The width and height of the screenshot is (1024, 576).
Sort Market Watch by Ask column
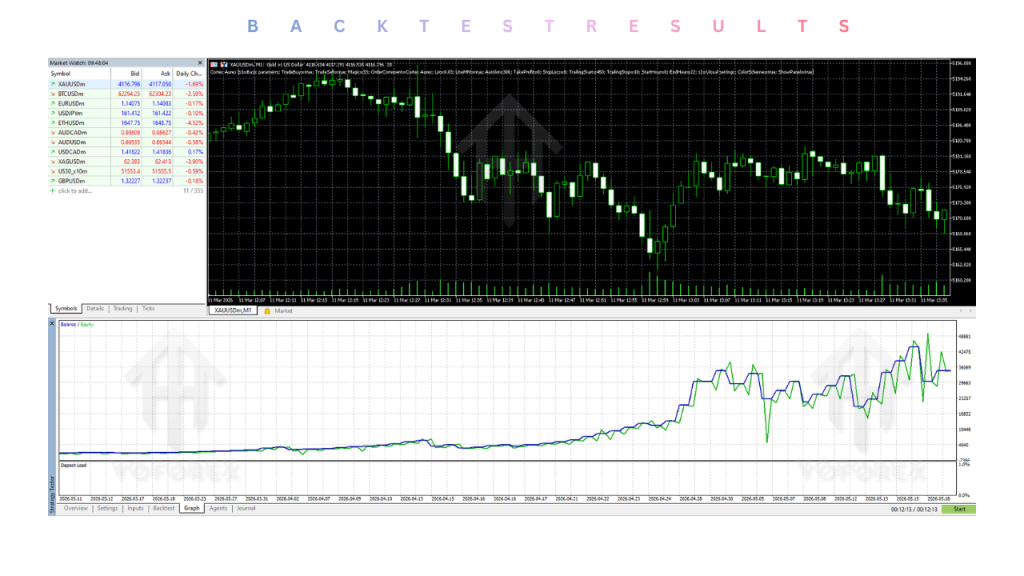click(157, 74)
